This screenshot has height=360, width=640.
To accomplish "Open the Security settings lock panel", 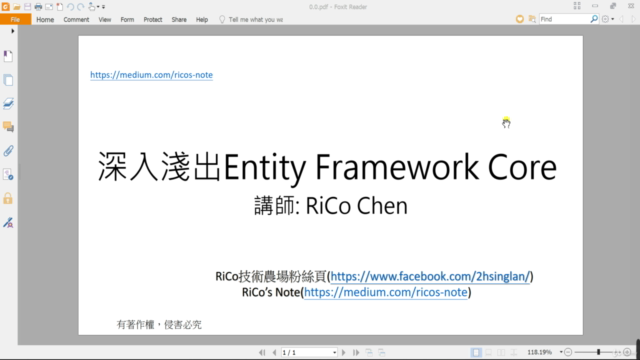I will pos(8,199).
